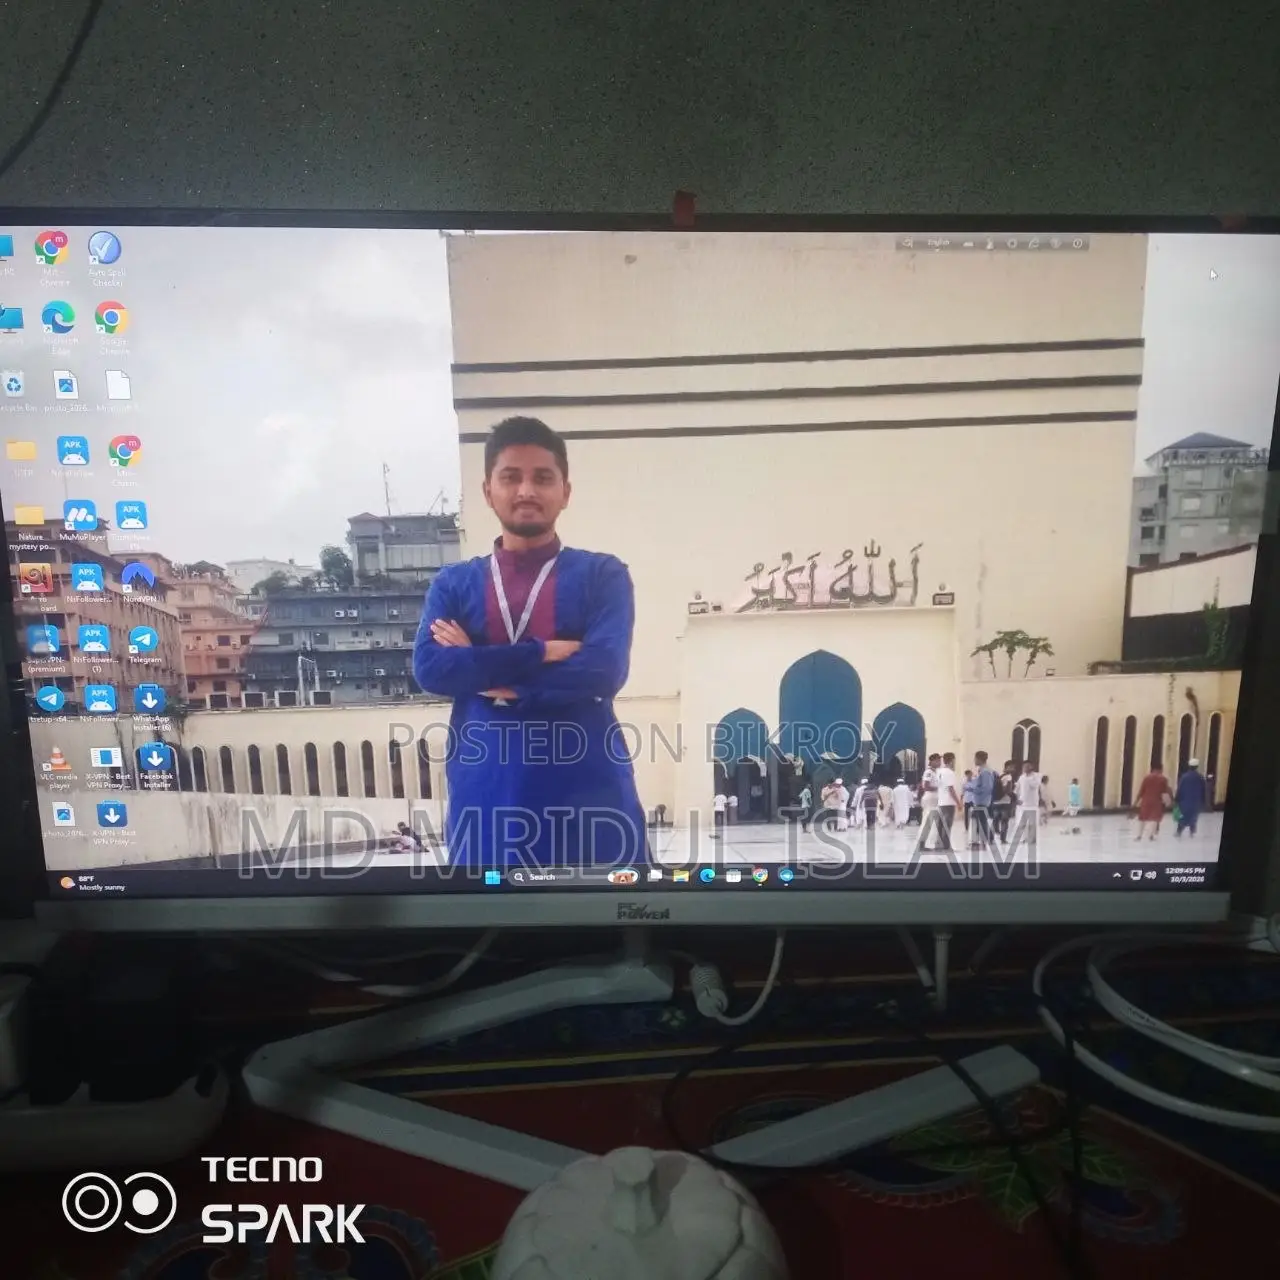Select the Facebook Installer desktop icon
1280x1280 pixels.
(156, 766)
